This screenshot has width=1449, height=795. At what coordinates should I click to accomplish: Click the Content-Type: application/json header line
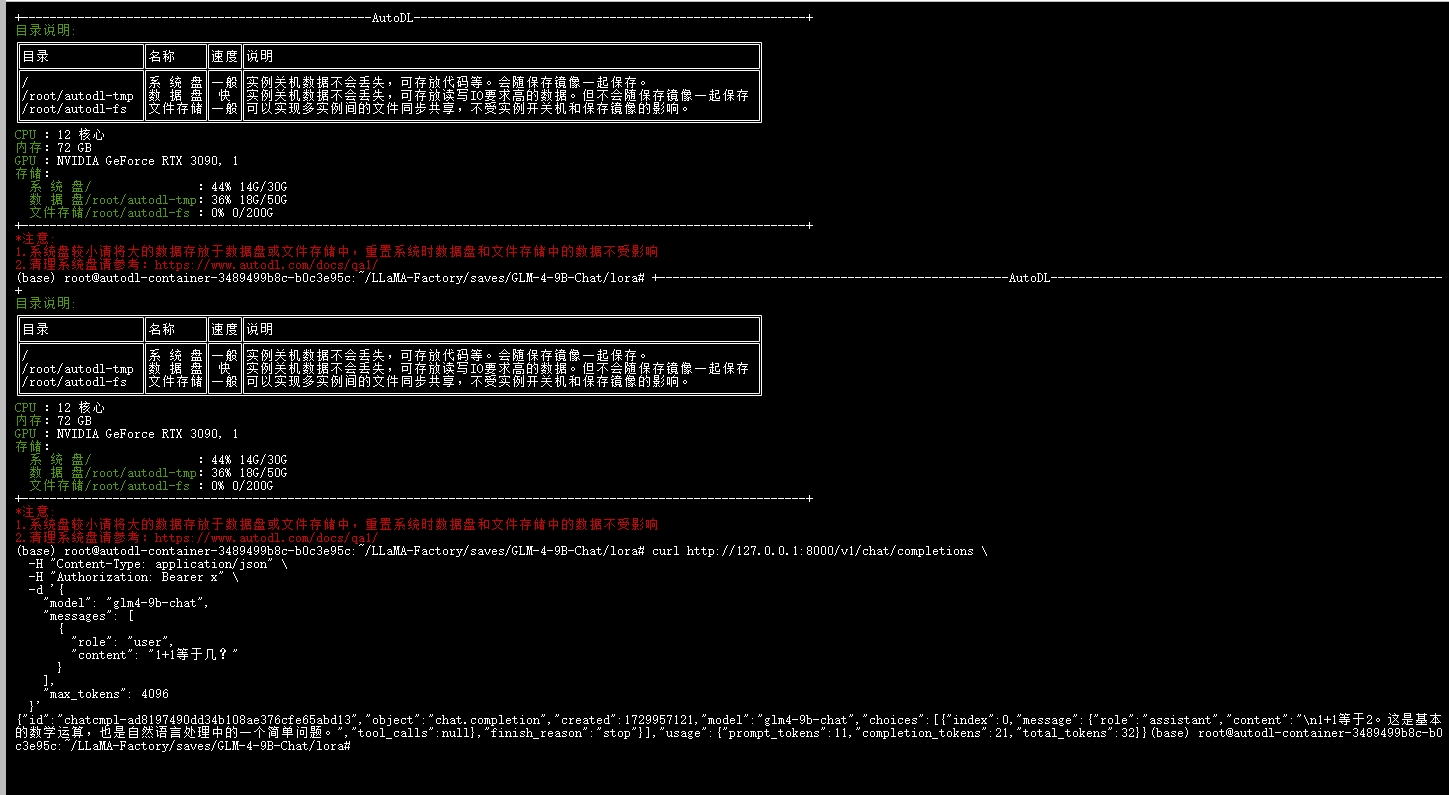click(158, 564)
